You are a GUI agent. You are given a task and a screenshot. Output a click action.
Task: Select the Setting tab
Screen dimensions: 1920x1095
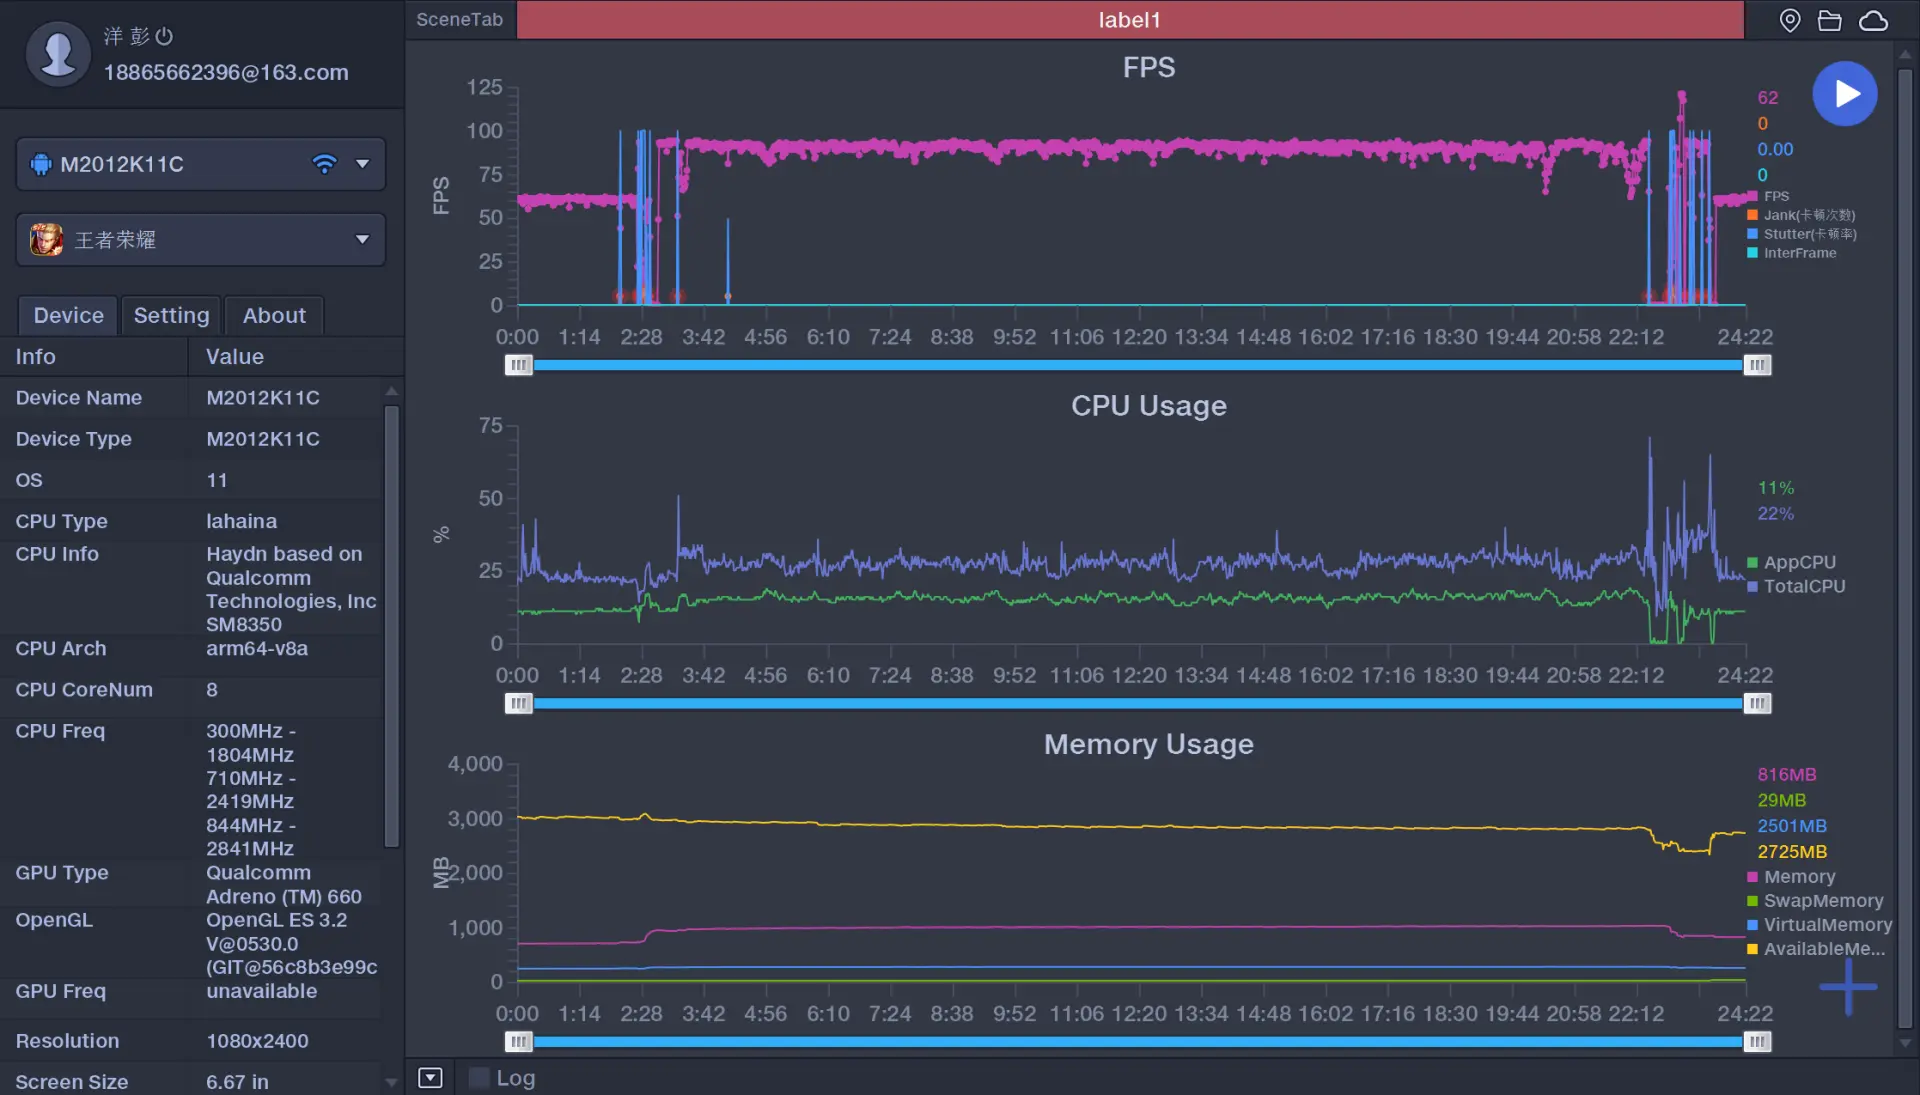(171, 314)
